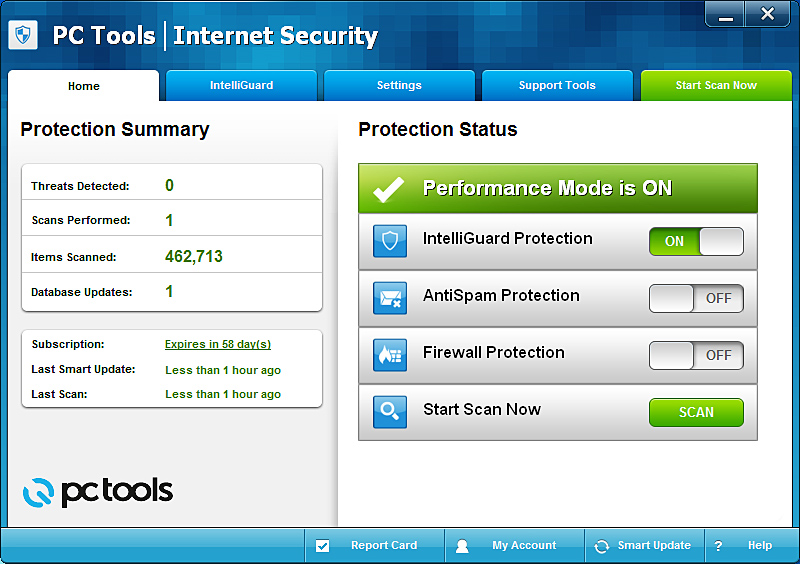
Task: Click the PC Tools shield logo icon
Action: pos(23,35)
